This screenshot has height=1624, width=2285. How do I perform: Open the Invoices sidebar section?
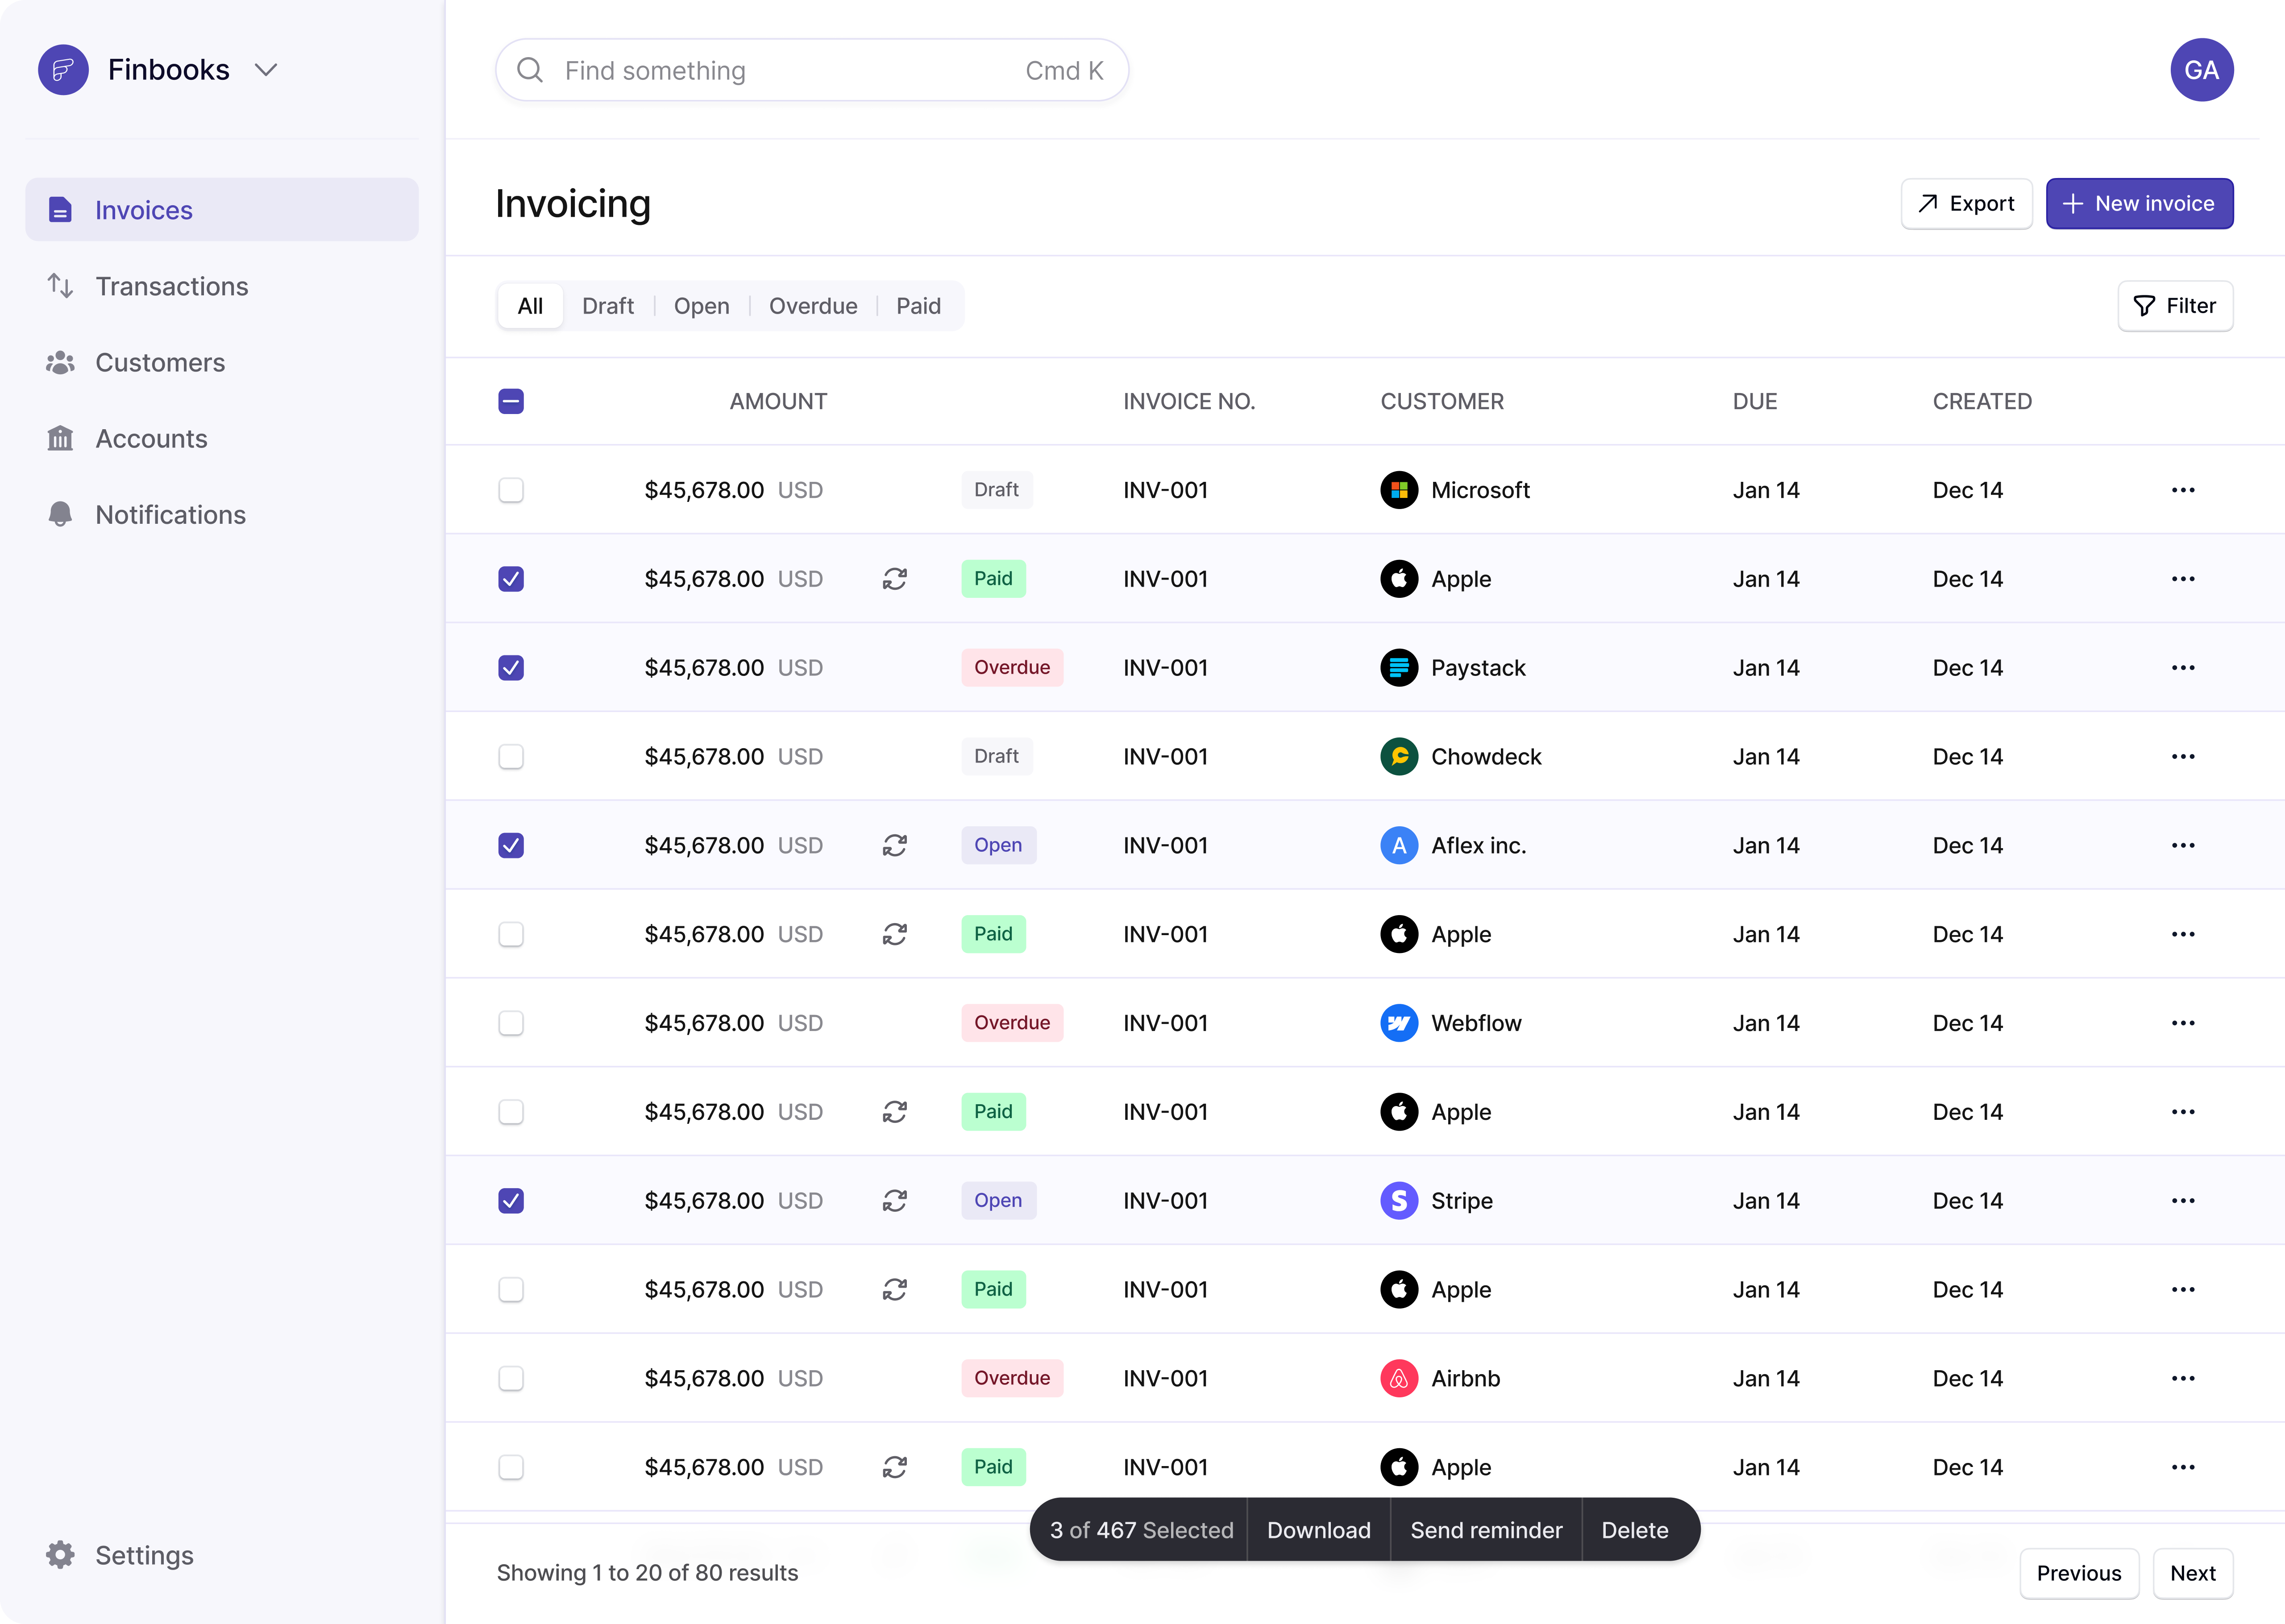click(222, 210)
